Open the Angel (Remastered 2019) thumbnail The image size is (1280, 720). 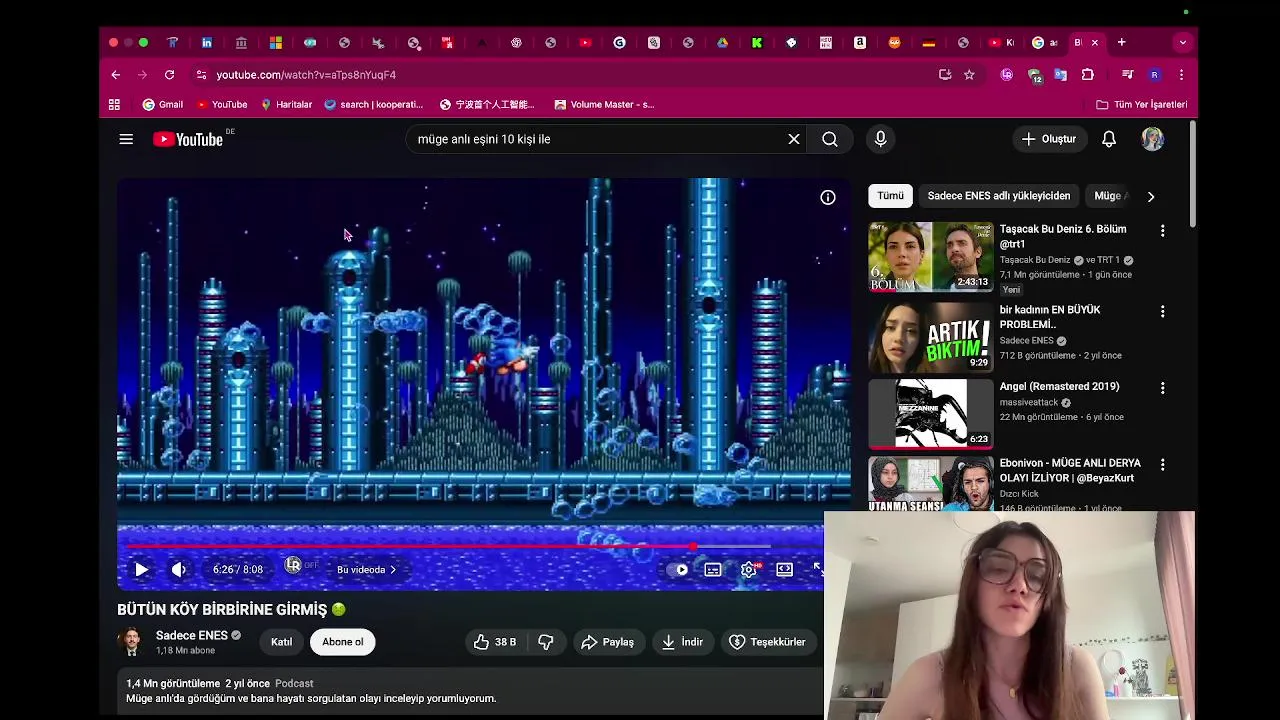click(931, 413)
